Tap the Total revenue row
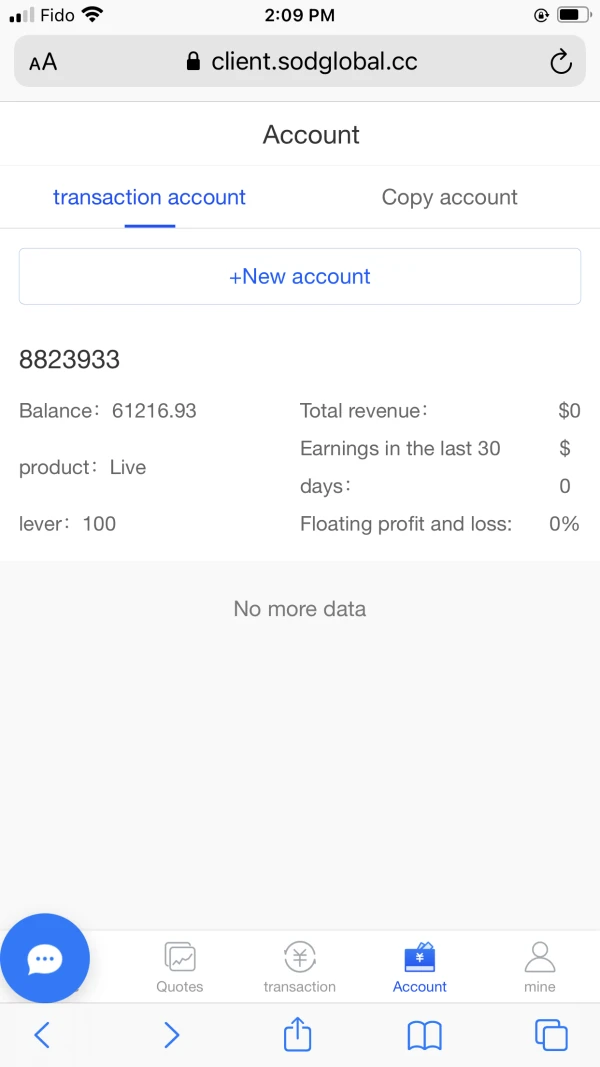This screenshot has height=1067, width=600. pos(440,410)
